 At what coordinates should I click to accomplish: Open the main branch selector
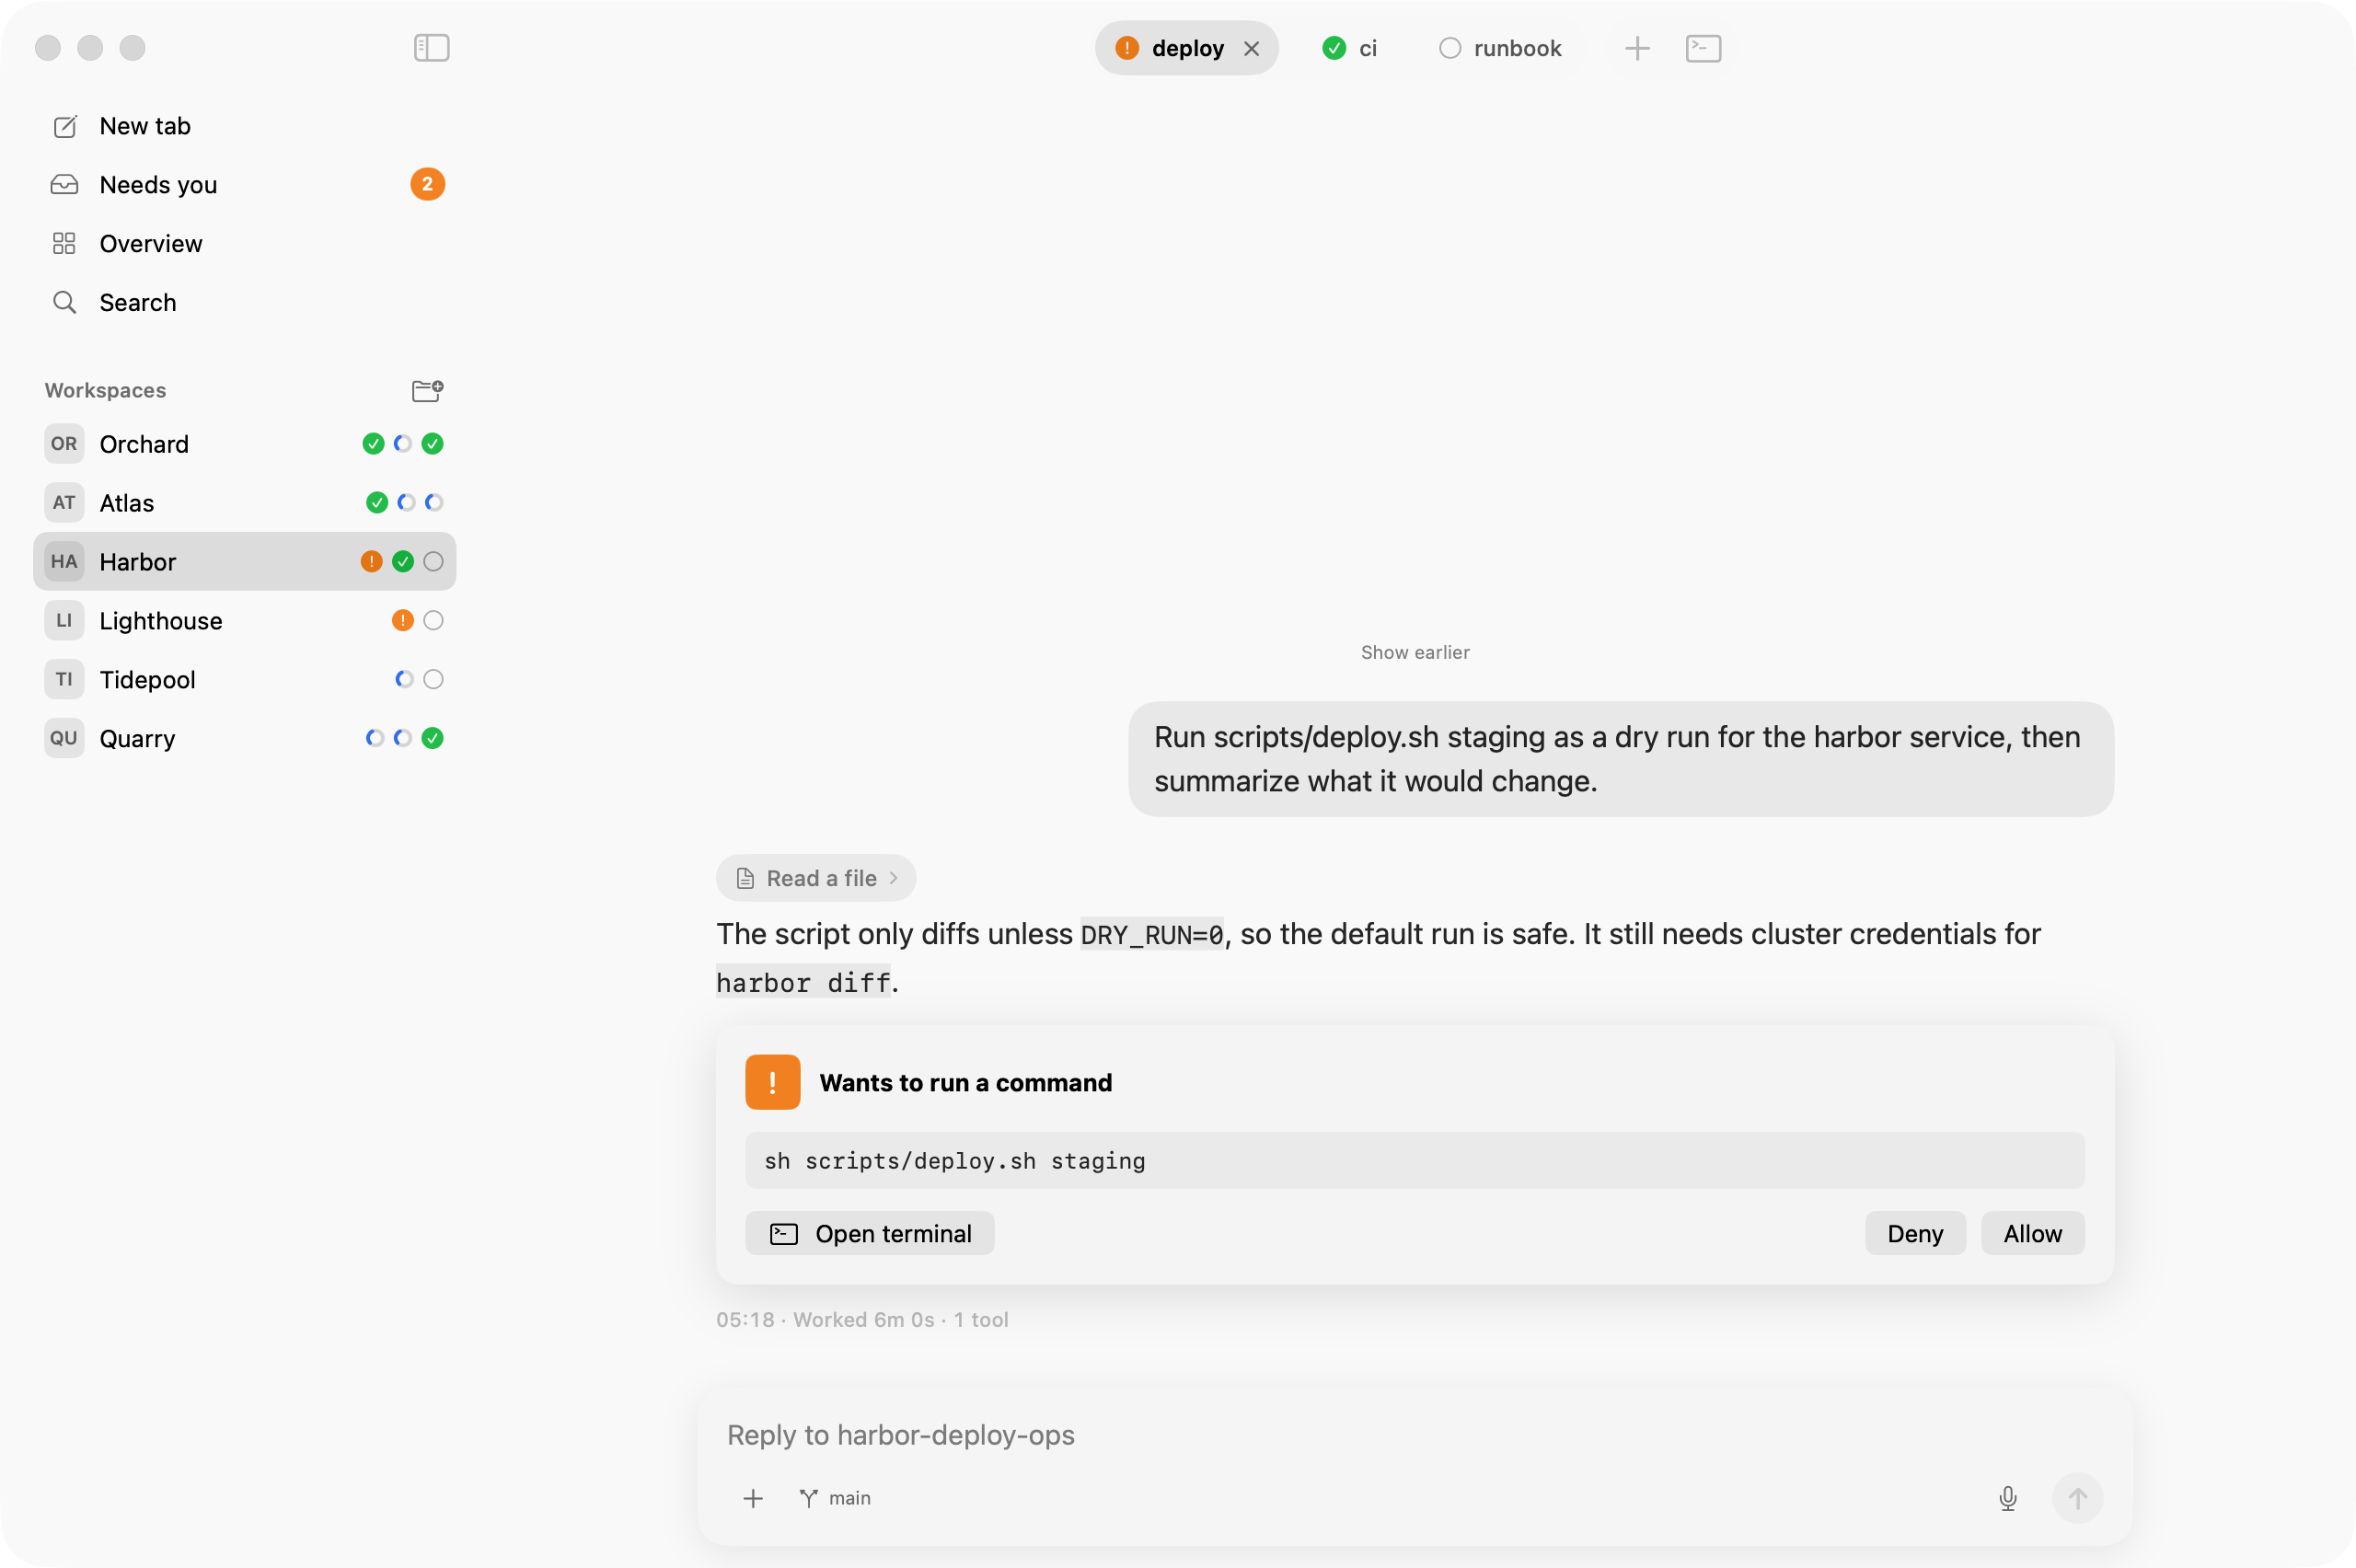click(835, 1498)
